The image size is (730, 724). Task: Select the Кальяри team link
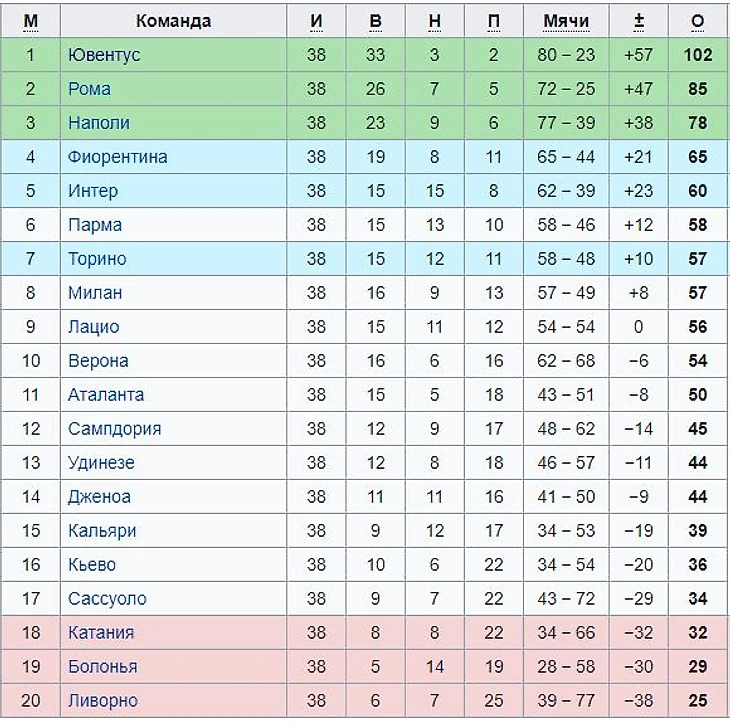tap(102, 531)
